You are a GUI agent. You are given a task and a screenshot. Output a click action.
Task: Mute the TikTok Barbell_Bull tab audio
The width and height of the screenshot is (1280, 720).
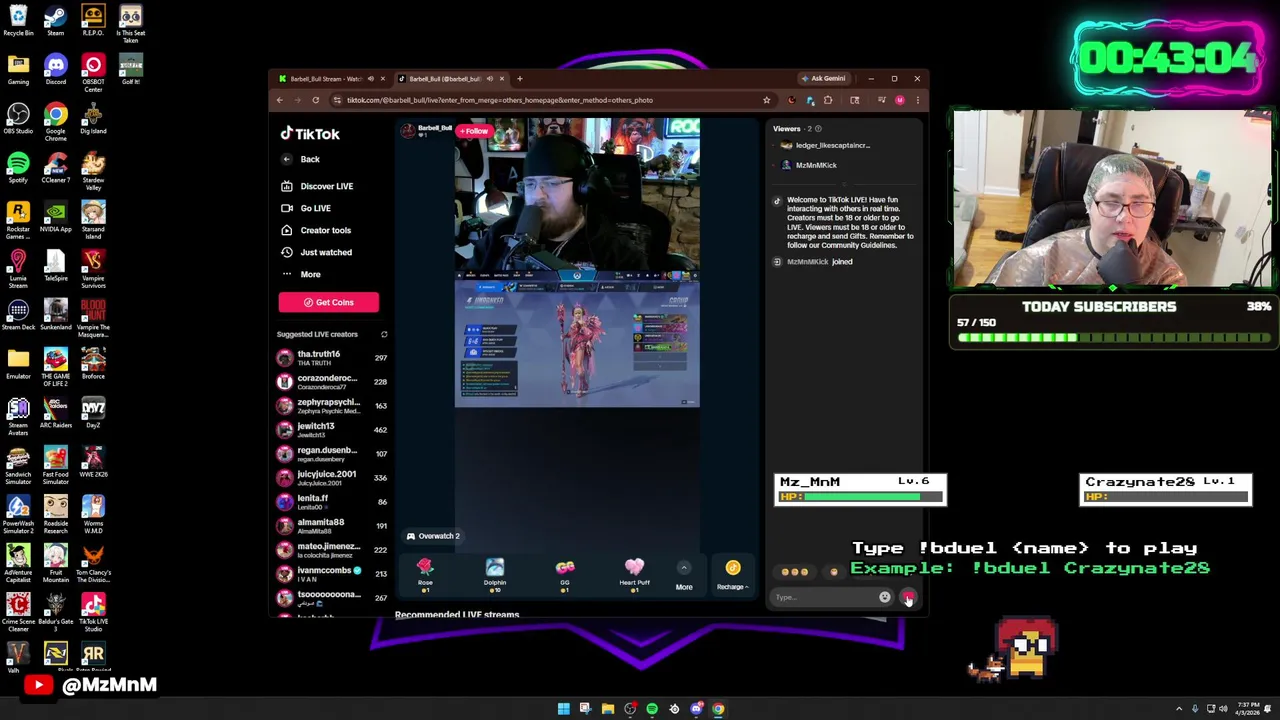[x=489, y=79]
